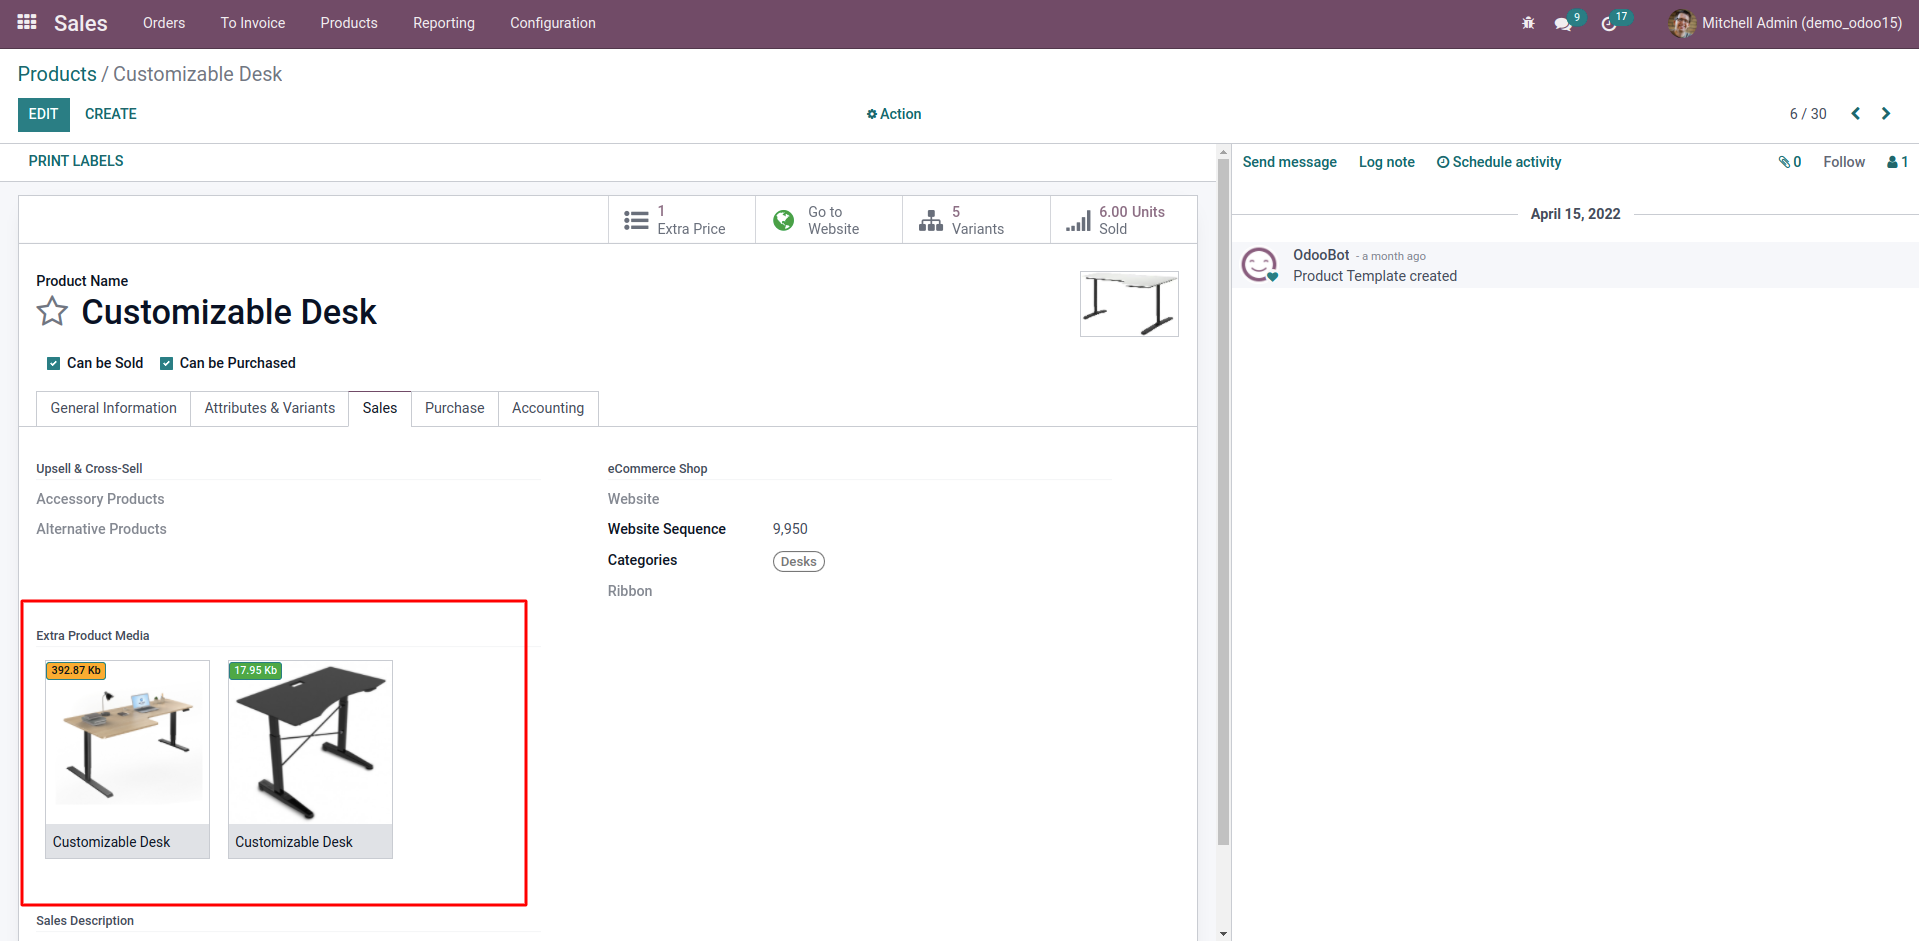Toggle the favorite star next to Customizable Desk
Image resolution: width=1919 pixels, height=941 pixels.
(52, 312)
